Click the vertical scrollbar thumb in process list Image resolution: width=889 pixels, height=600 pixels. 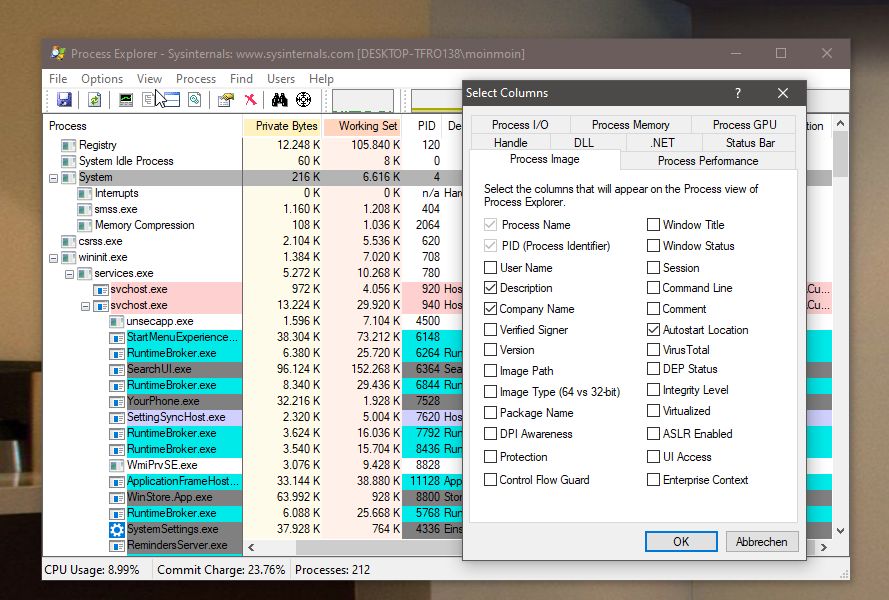(840, 153)
